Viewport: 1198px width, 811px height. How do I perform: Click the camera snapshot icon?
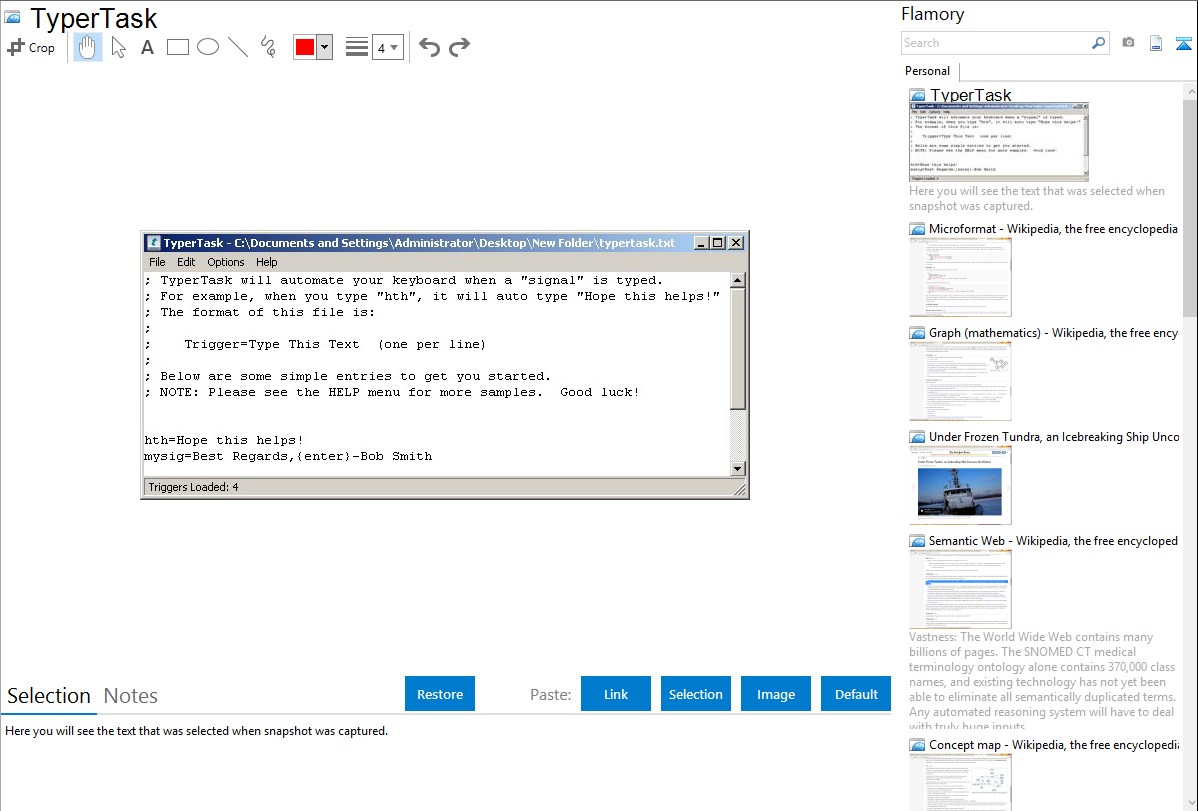1128,43
